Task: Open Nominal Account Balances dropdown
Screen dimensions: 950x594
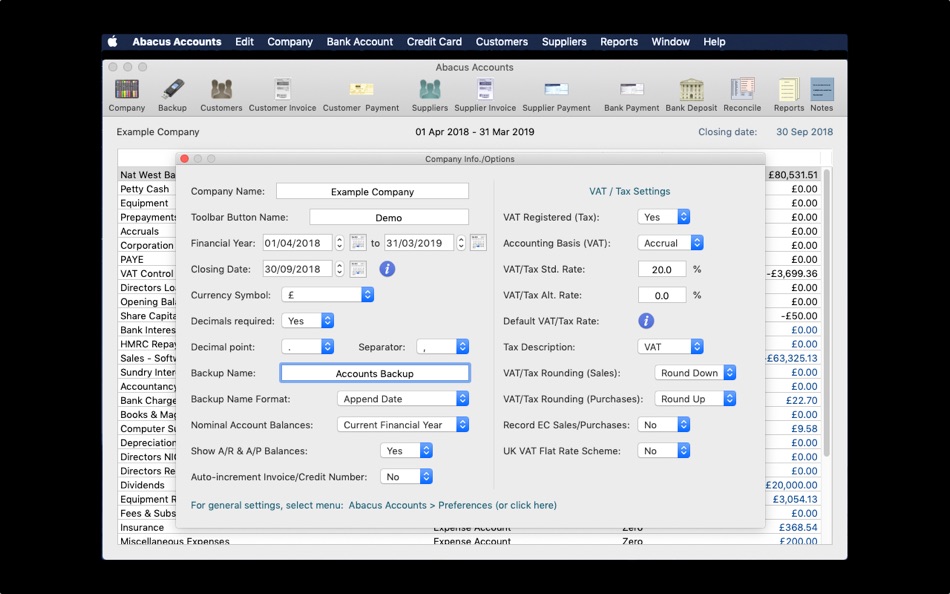Action: [403, 425]
